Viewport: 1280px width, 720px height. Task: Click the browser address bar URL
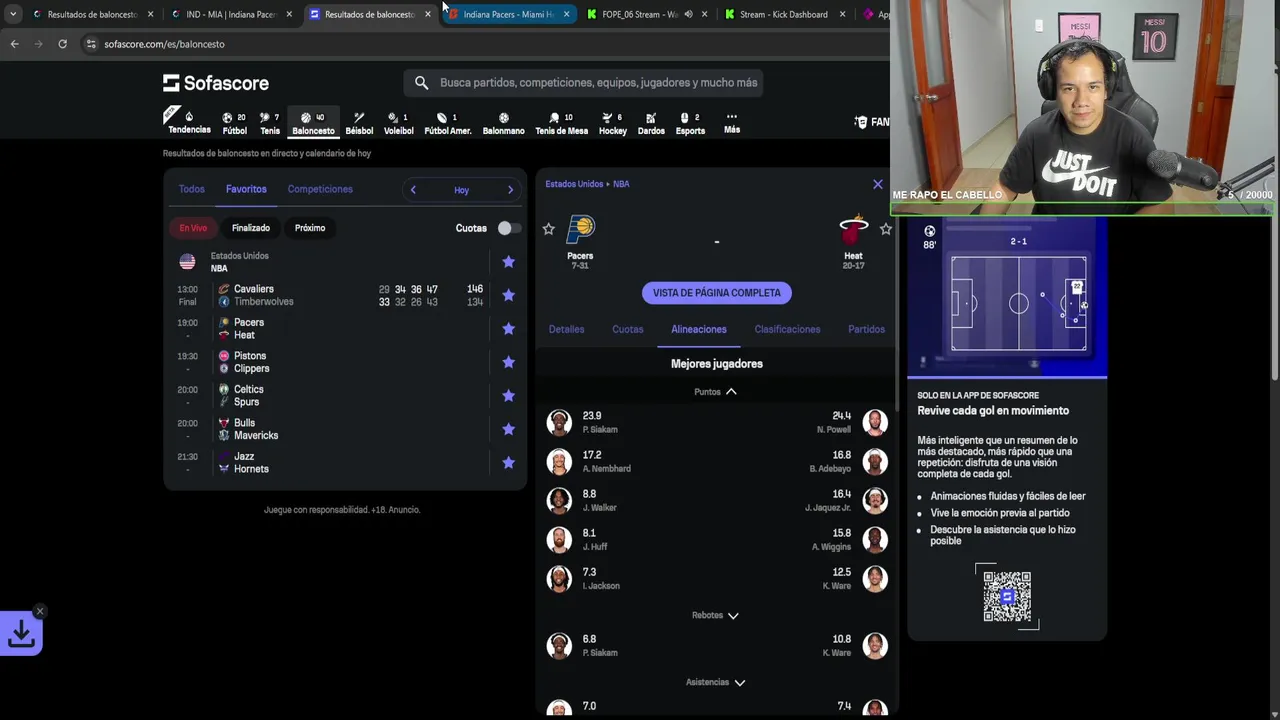click(164, 44)
